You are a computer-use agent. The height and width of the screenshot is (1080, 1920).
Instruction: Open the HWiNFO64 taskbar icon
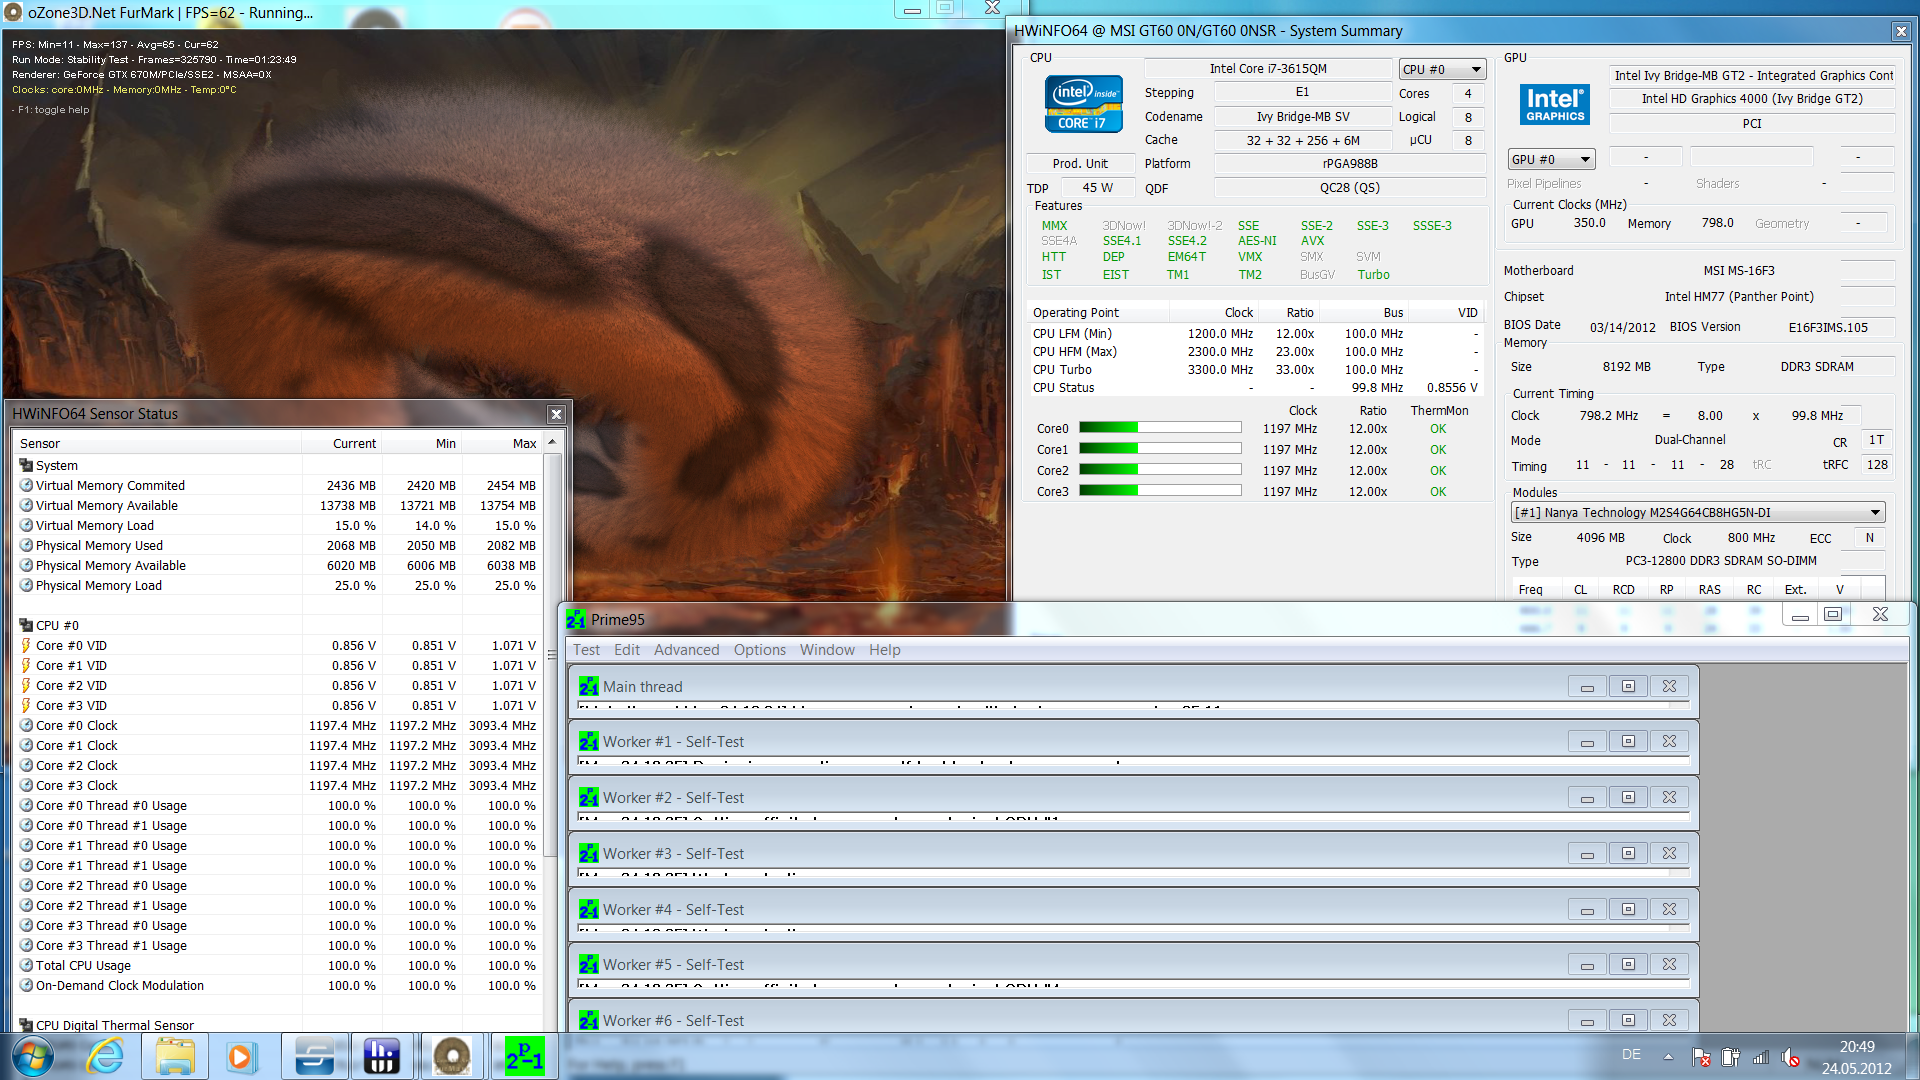pyautogui.click(x=381, y=1056)
